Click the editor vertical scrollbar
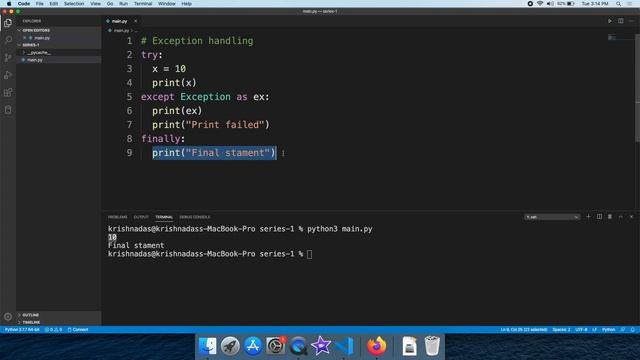Screen dimensions: 640x360 point(638,88)
